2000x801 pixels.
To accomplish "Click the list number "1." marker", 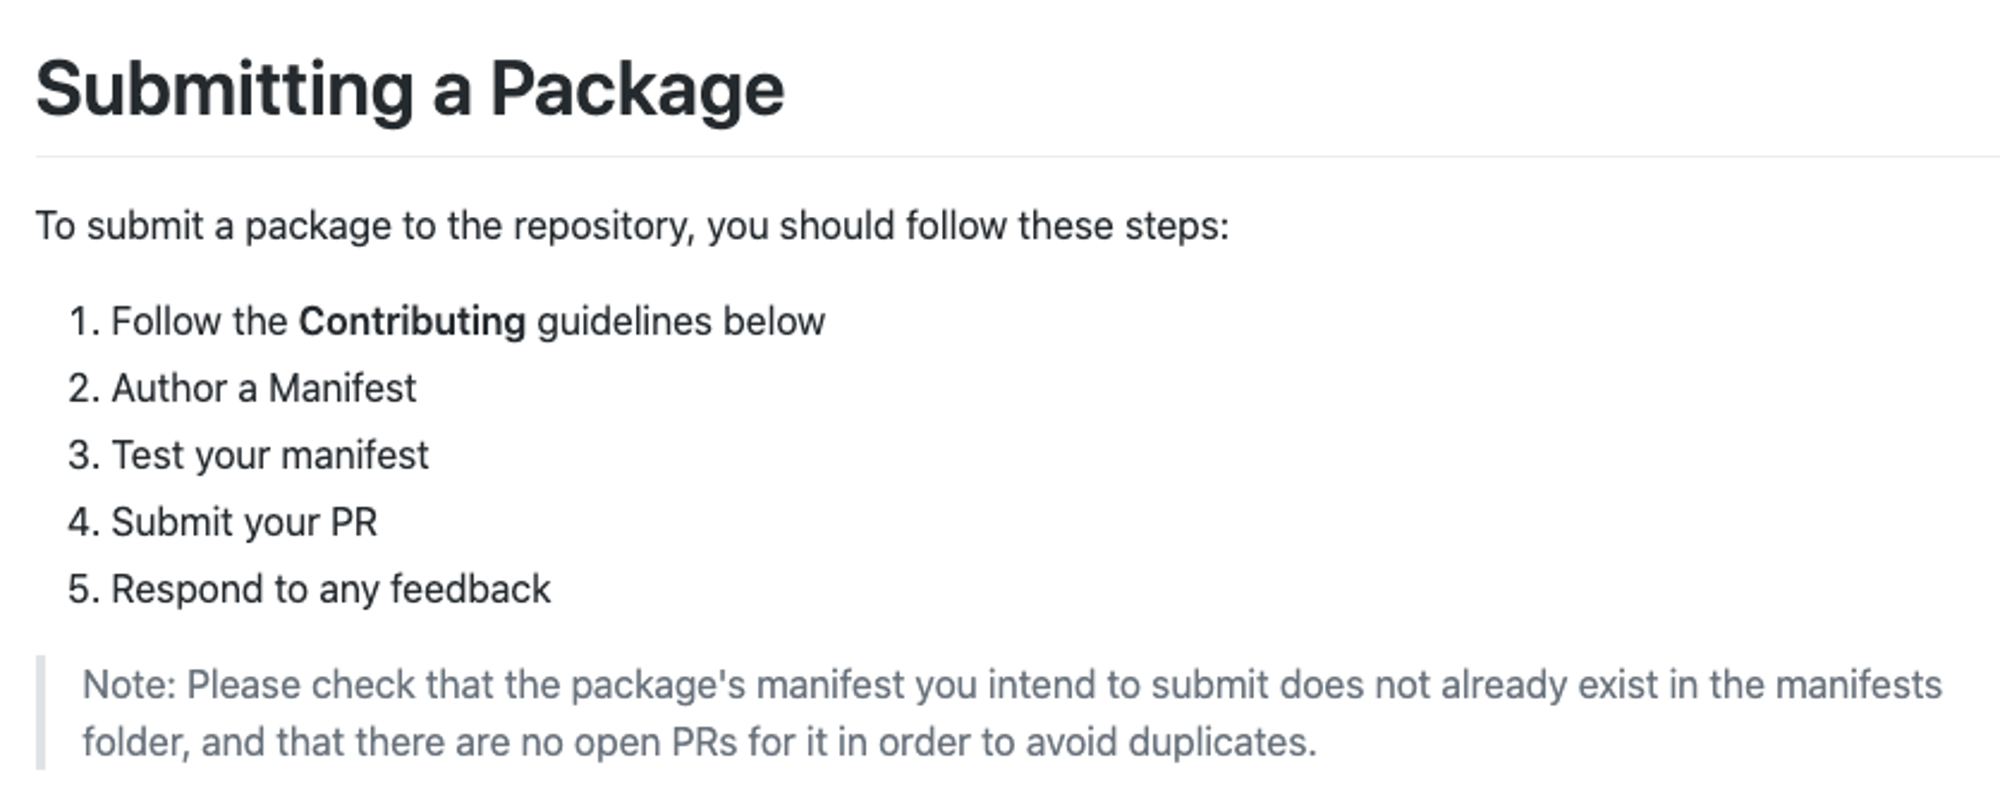I will pos(84,321).
